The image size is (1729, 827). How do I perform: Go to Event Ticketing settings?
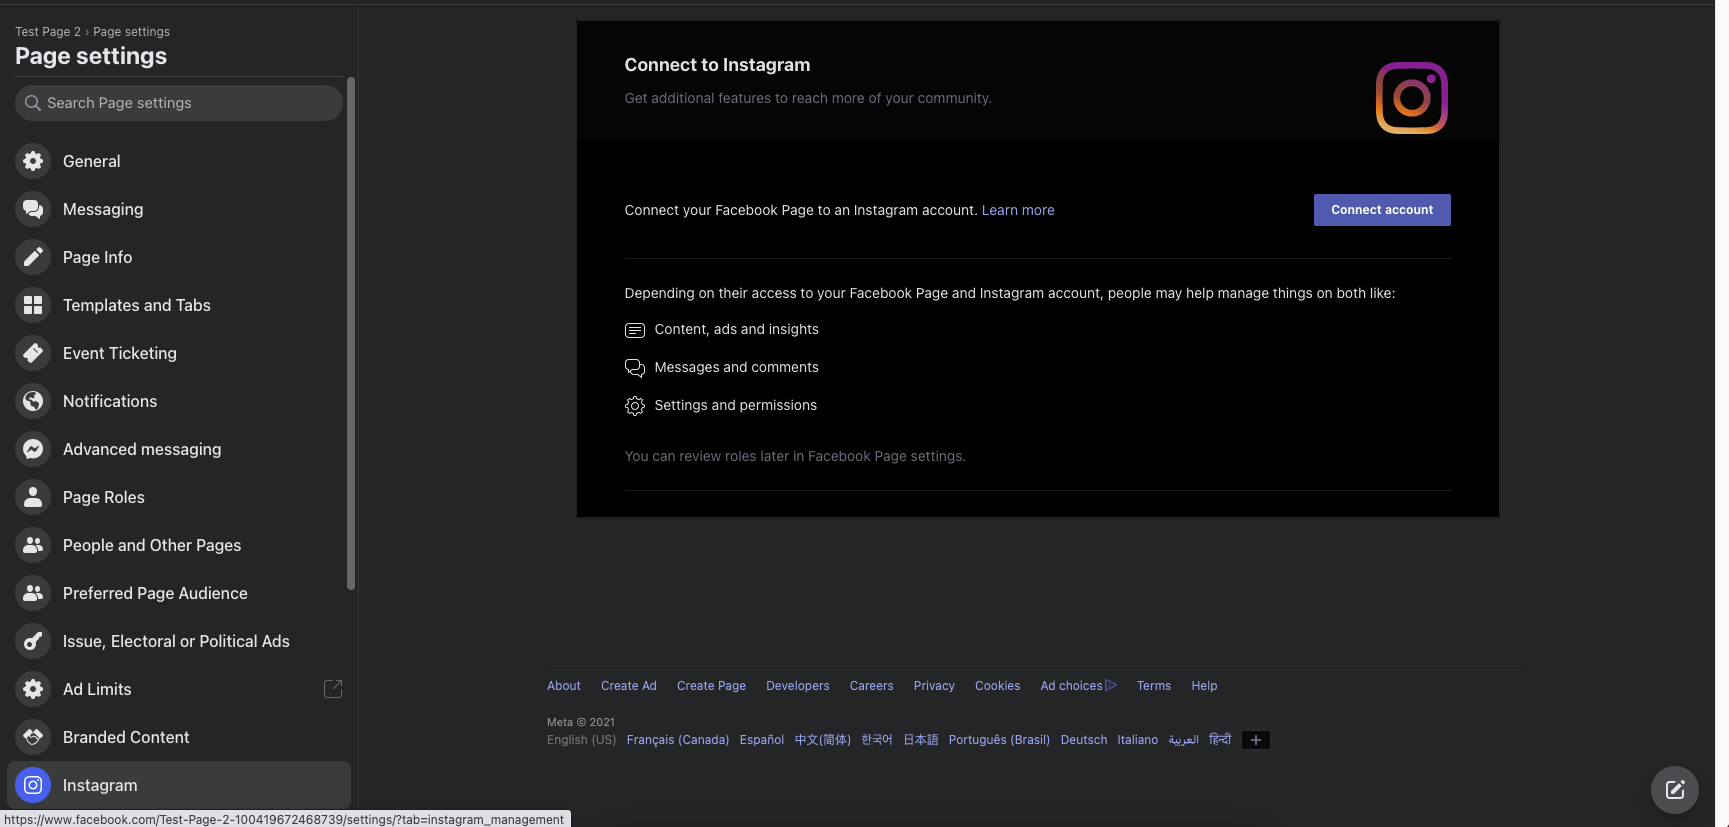click(179, 353)
